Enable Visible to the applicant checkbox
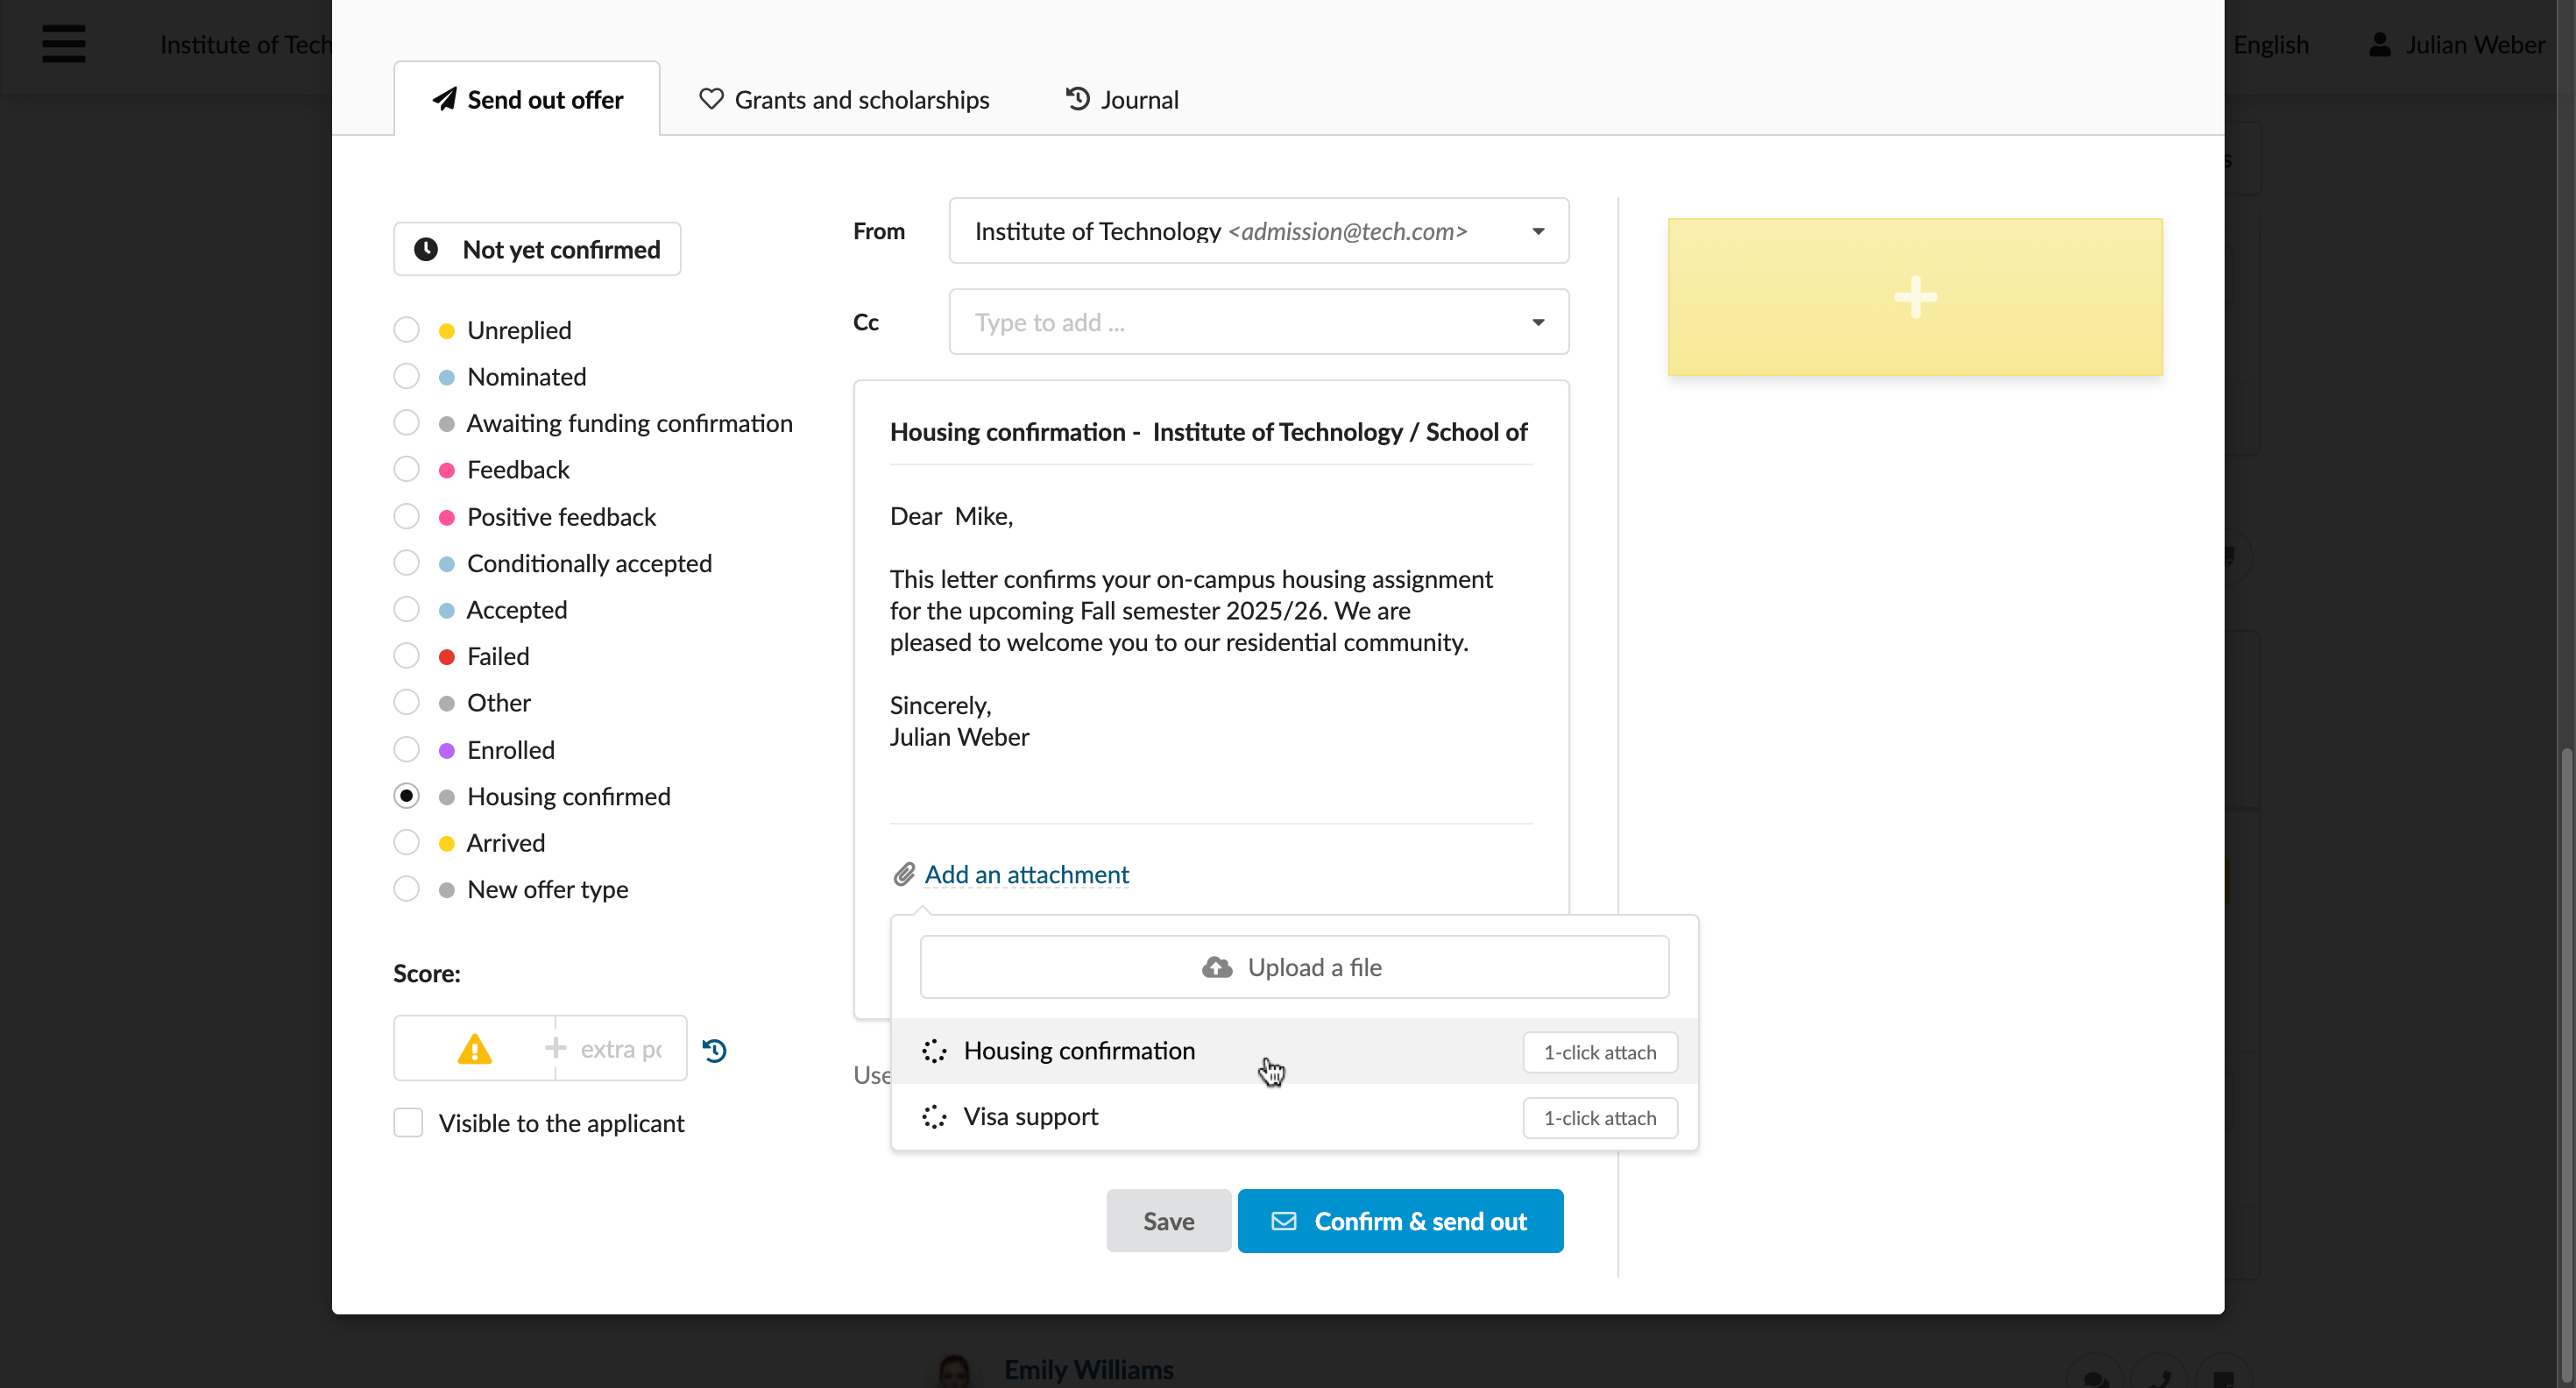The image size is (2576, 1388). pos(408,1122)
